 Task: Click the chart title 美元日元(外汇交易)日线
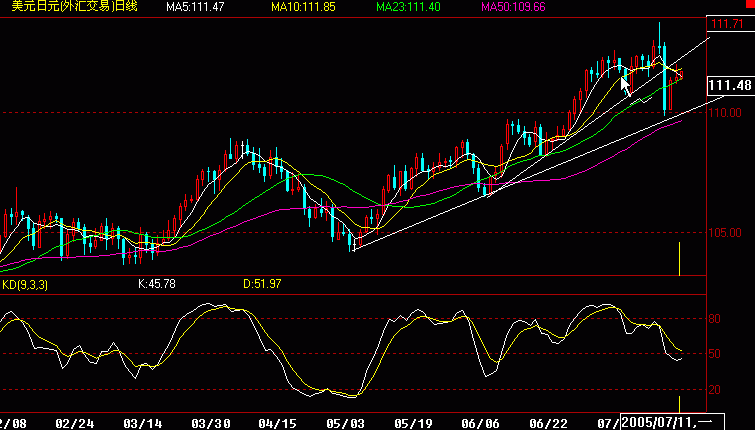pyautogui.click(x=75, y=6)
